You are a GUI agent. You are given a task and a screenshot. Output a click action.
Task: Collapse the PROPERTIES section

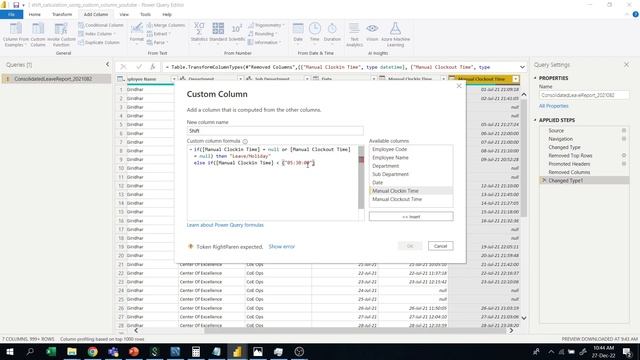coord(535,78)
